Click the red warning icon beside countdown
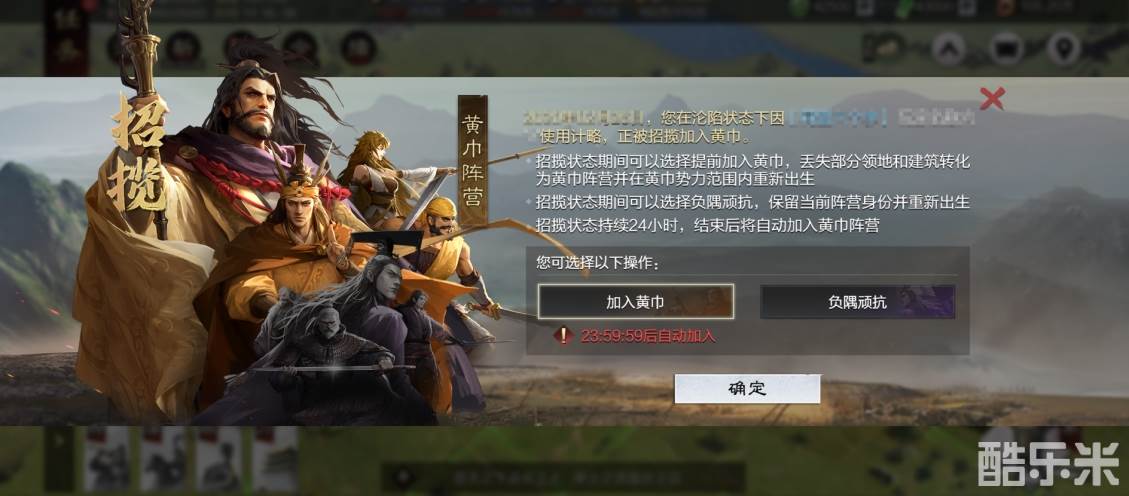This screenshot has width=1129, height=496. pyautogui.click(x=563, y=335)
